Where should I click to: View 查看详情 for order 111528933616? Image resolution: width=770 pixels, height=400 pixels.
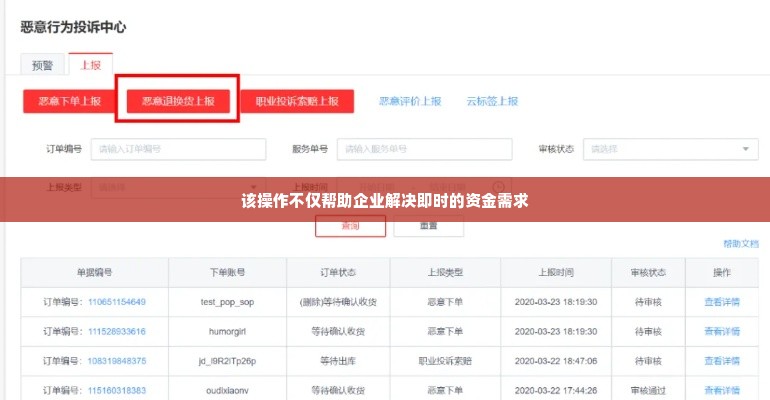click(x=722, y=331)
